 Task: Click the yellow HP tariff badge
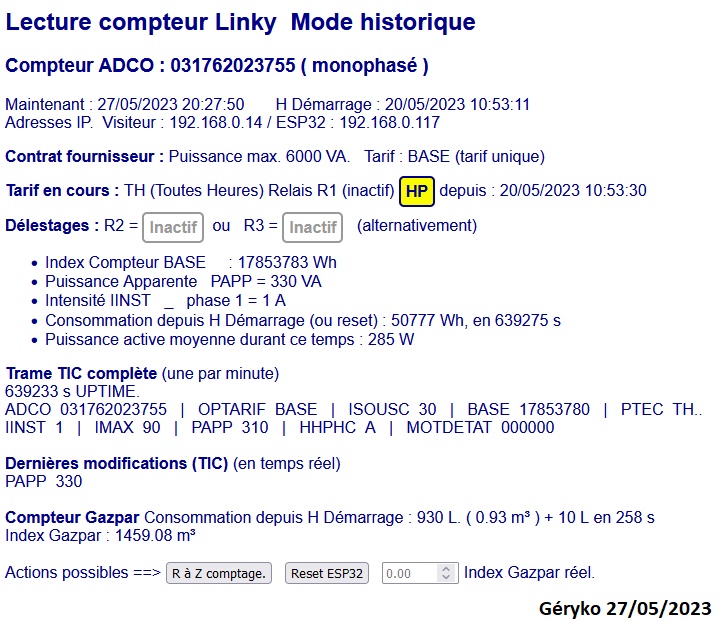(416, 191)
